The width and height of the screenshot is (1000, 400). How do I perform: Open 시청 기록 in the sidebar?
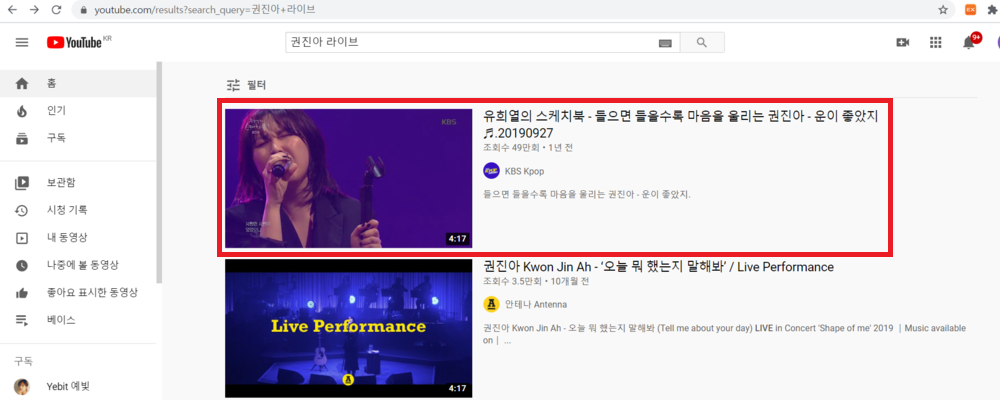[78, 211]
